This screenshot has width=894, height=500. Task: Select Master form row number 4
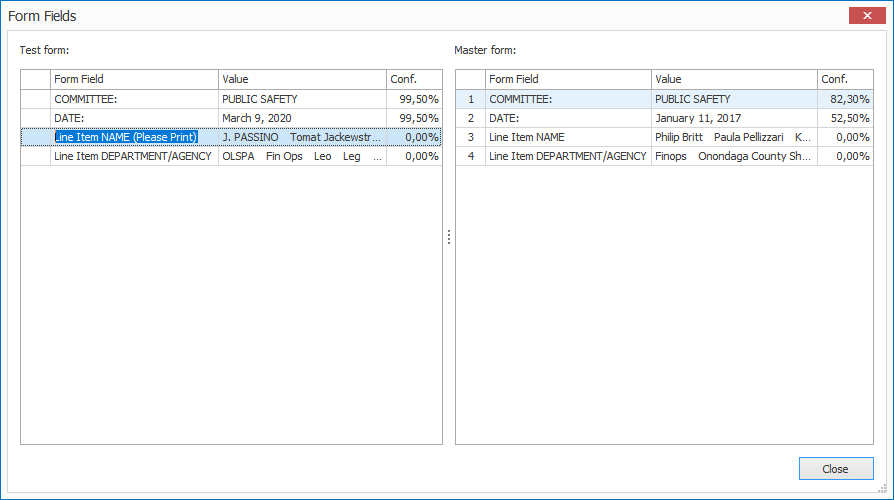point(470,156)
